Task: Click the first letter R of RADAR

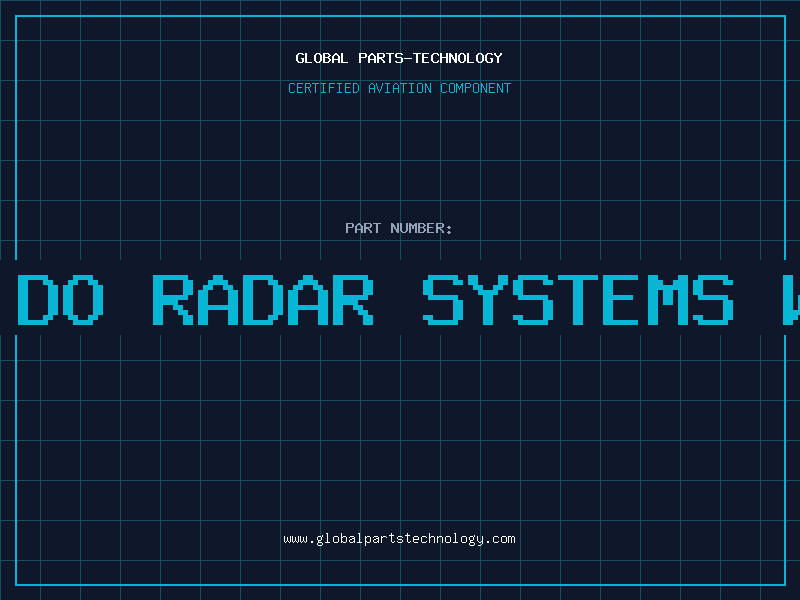Action: click(x=173, y=300)
